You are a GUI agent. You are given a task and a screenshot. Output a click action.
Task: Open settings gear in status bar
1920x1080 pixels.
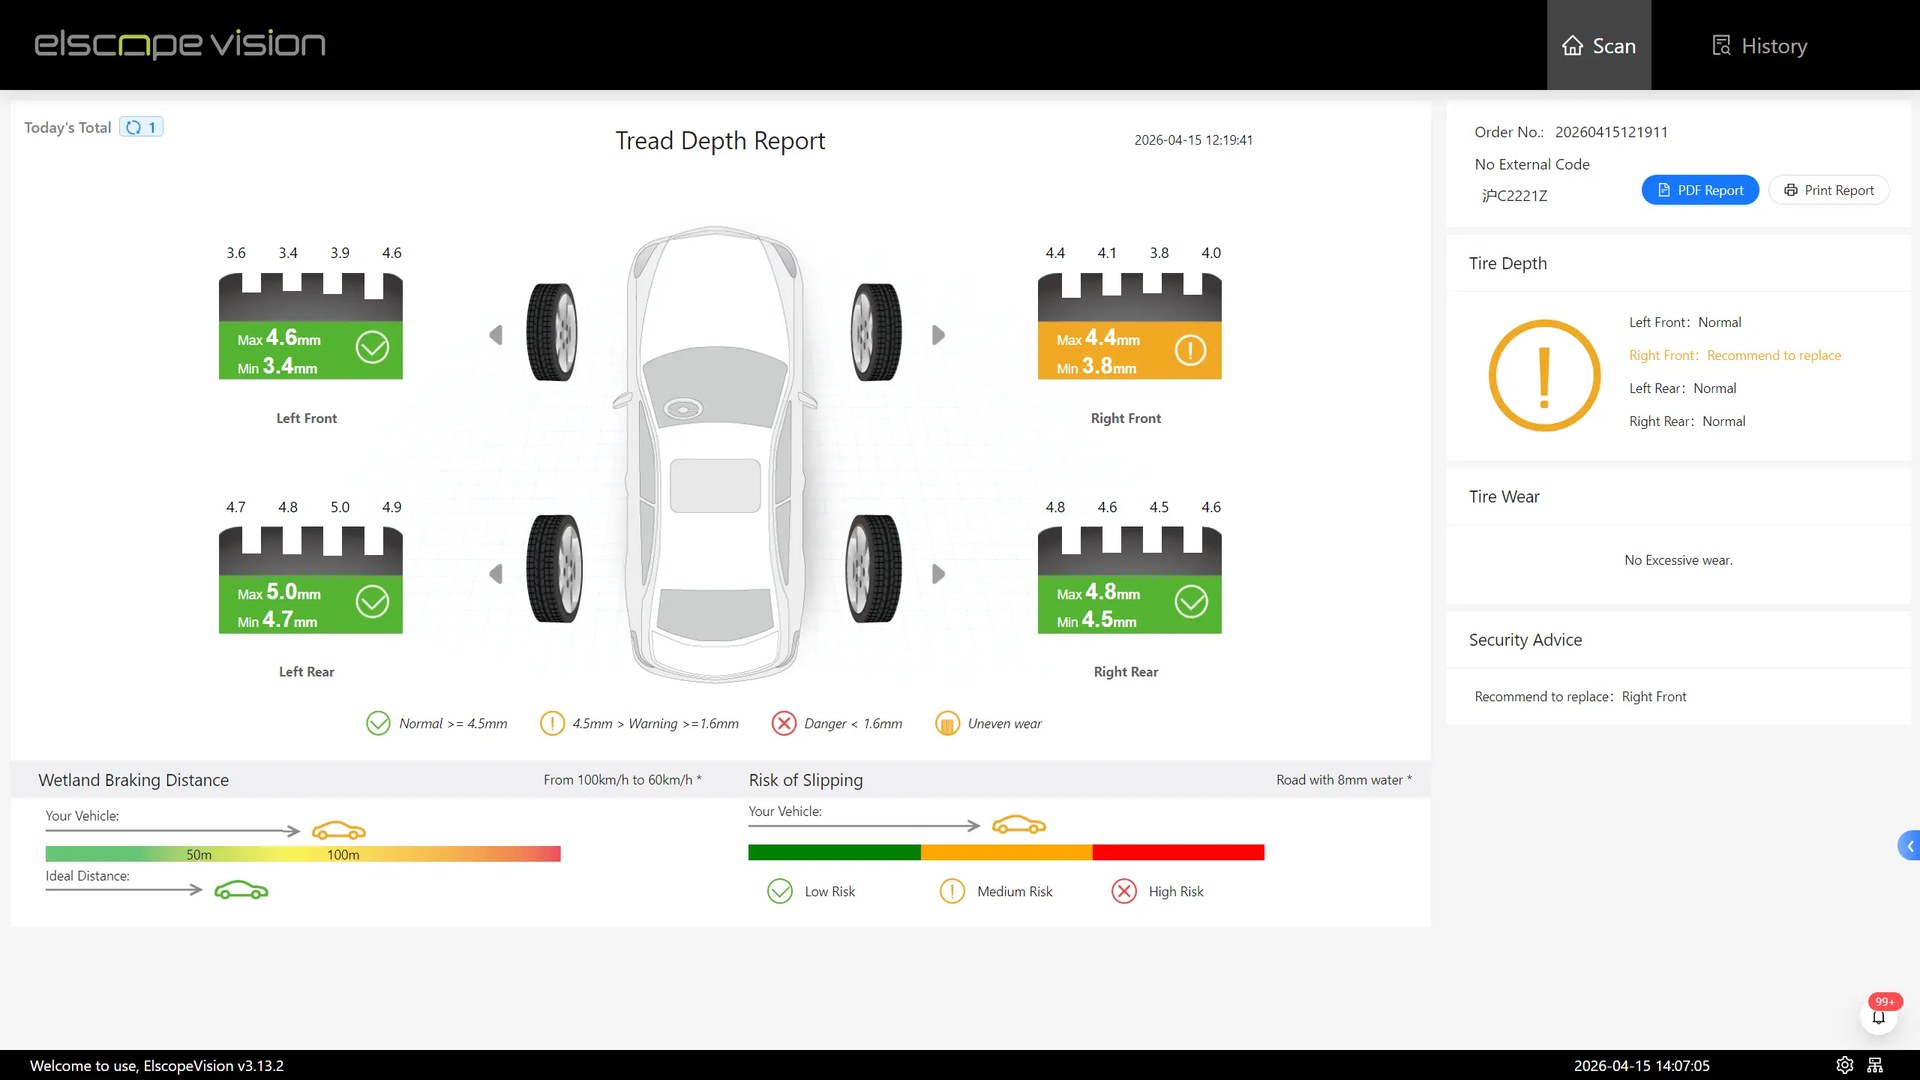pos(1845,1065)
